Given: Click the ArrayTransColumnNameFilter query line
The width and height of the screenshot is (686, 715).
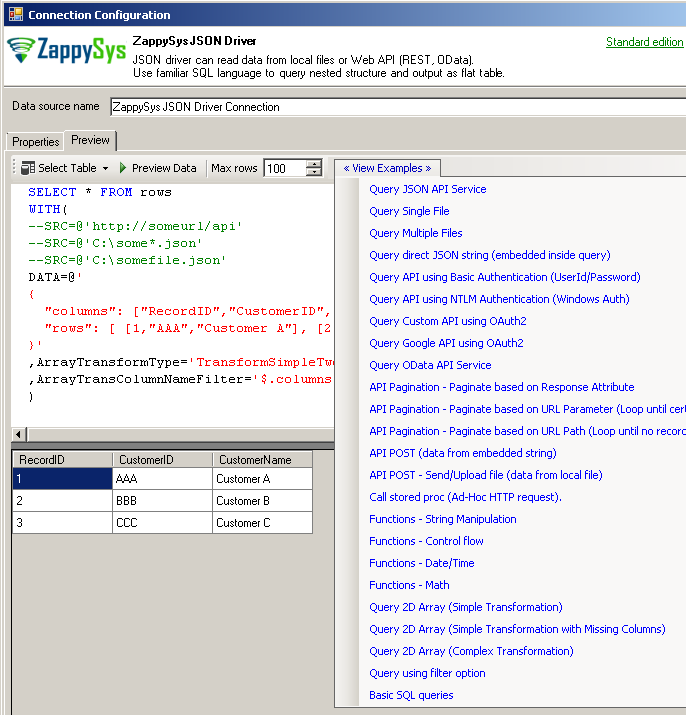Looking at the screenshot, I should (x=181, y=379).
